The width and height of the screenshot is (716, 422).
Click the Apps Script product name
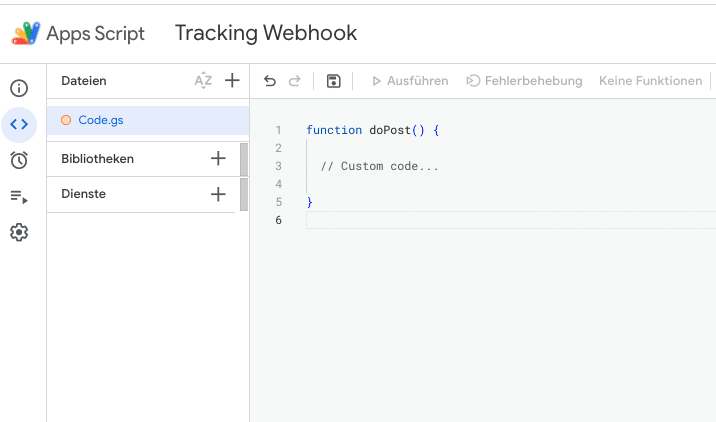[x=95, y=33]
